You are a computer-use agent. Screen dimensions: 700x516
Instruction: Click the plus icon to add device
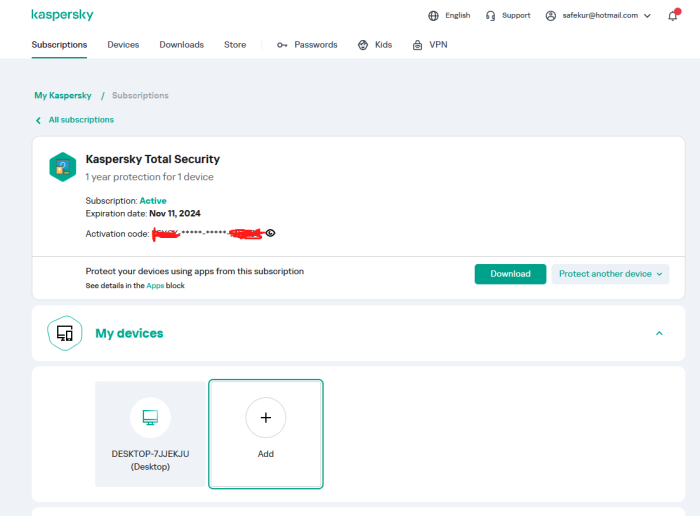pos(265,417)
